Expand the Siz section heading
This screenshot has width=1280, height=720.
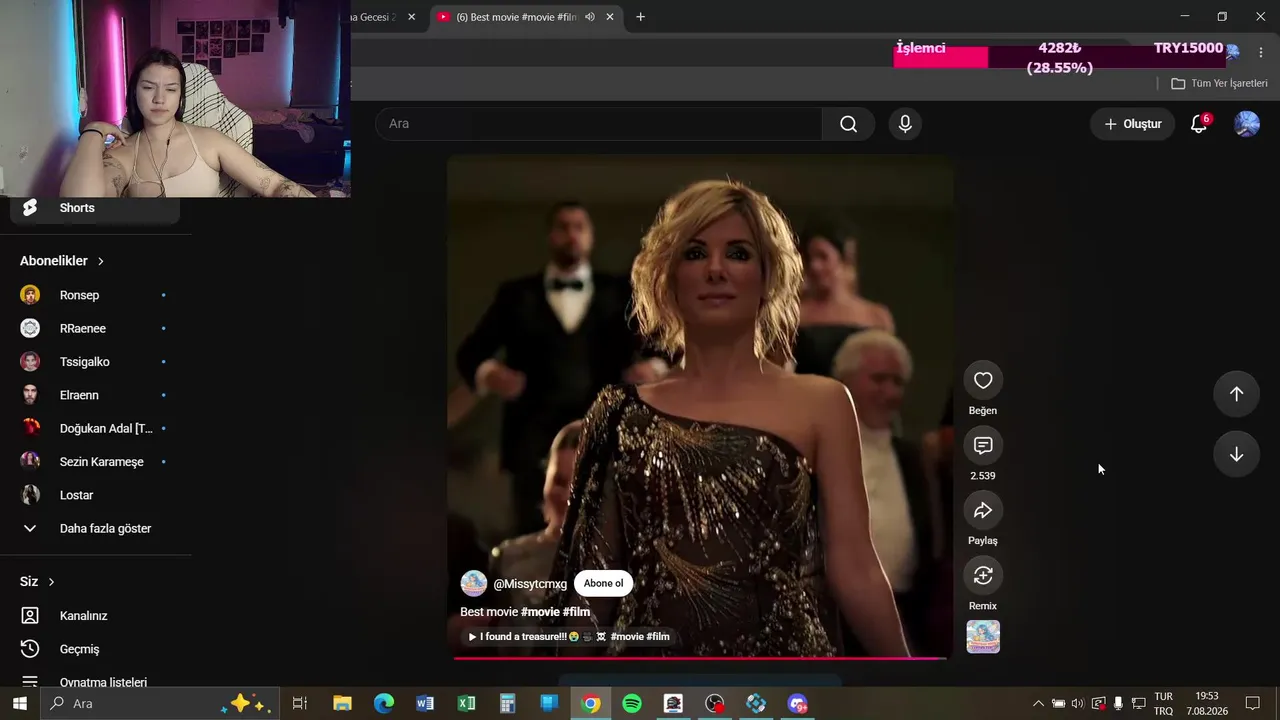pyautogui.click(x=37, y=582)
